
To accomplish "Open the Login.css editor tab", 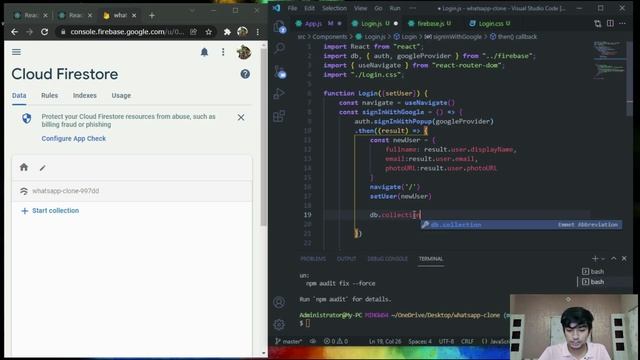I will (490, 24).
